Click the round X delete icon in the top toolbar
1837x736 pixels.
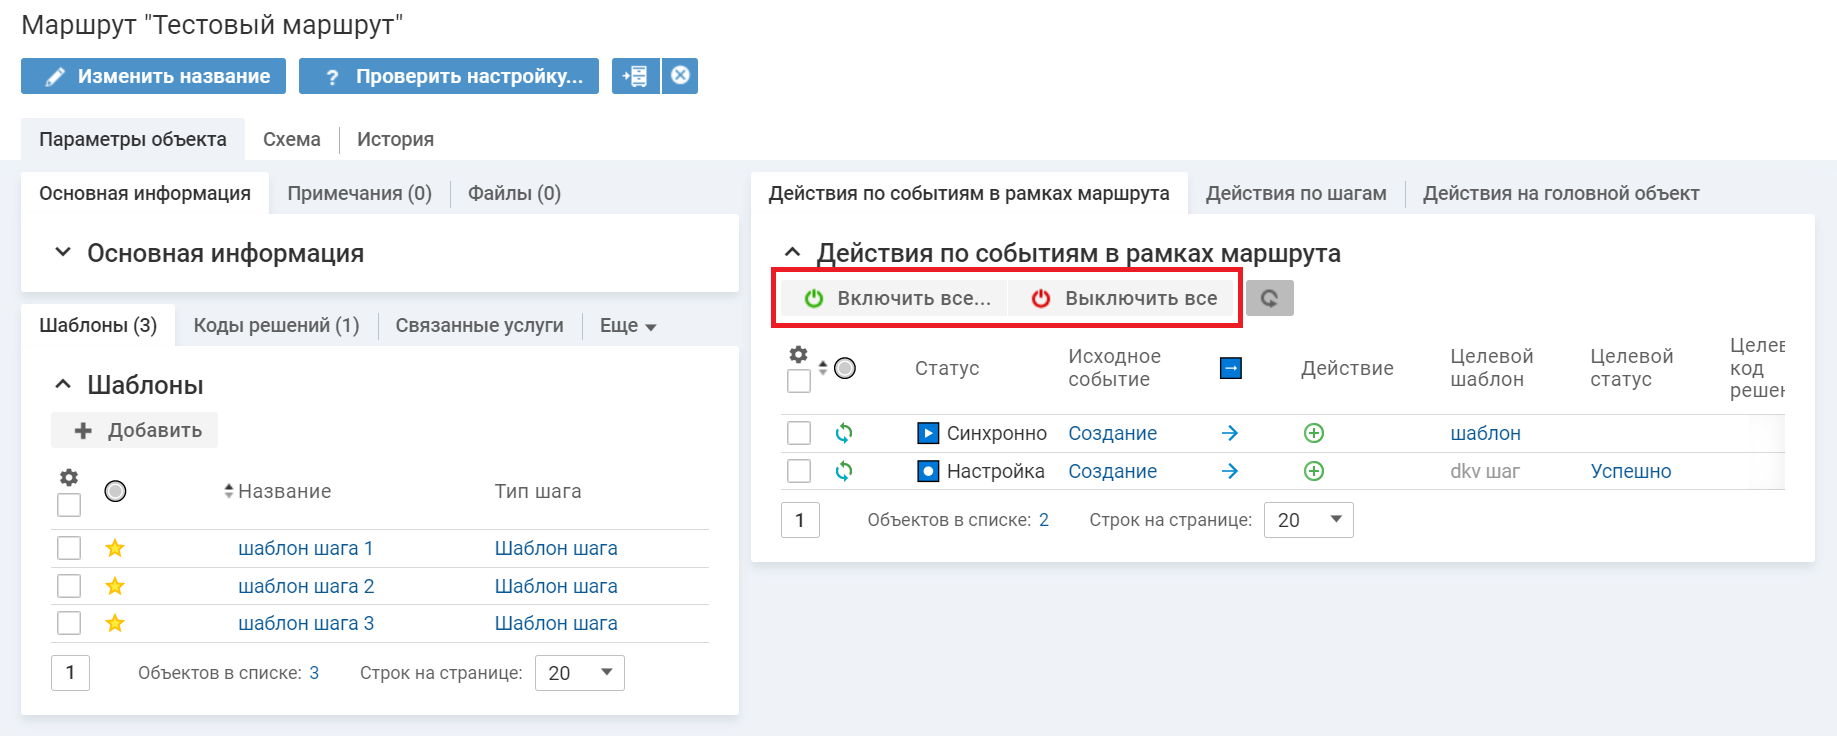(x=680, y=76)
